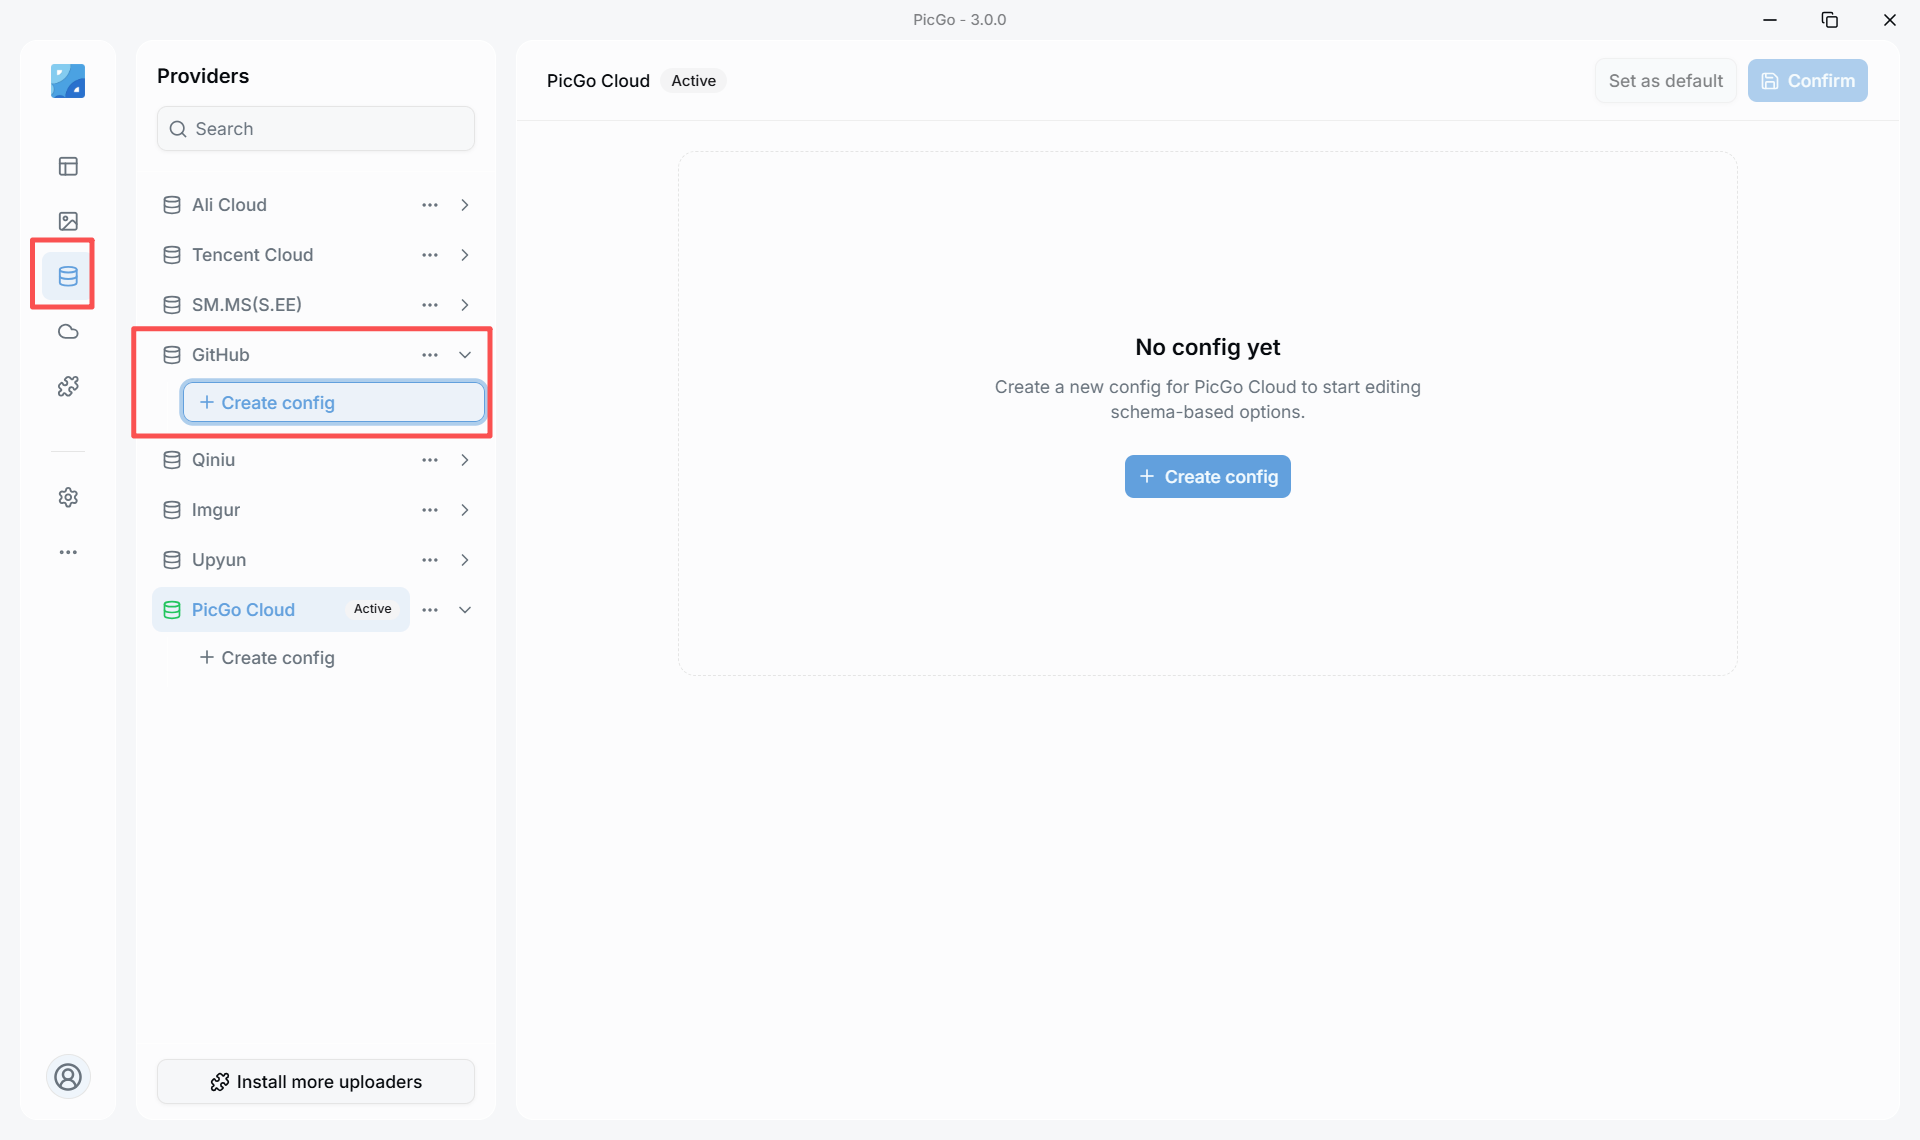The width and height of the screenshot is (1920, 1140).
Task: Open the plugins puzzle icon in sidebar
Action: click(68, 386)
